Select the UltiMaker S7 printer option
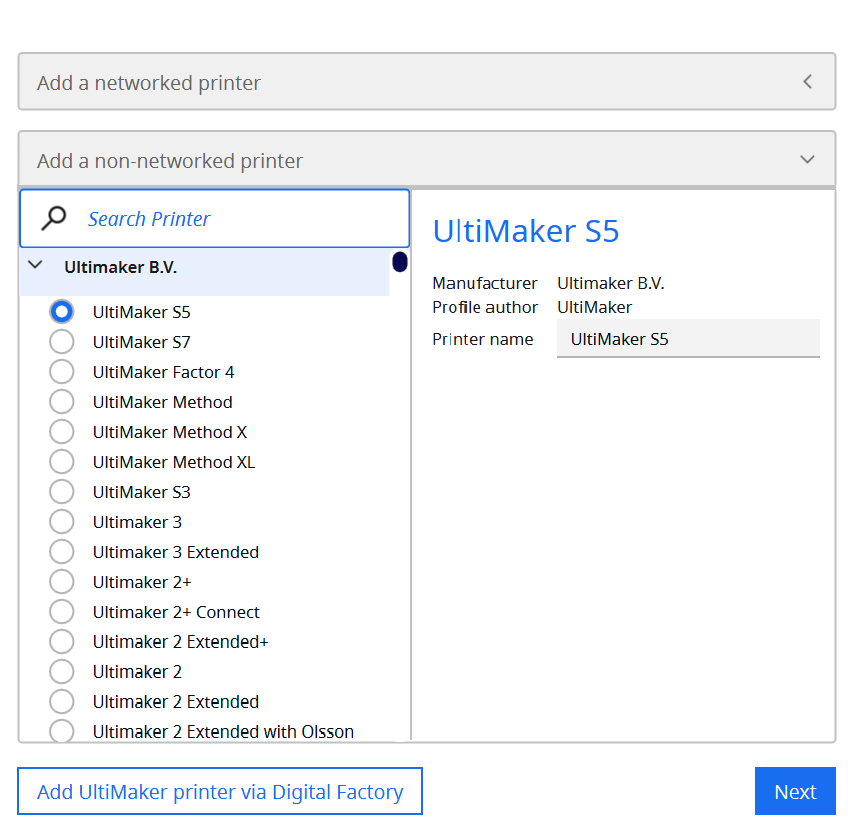The width and height of the screenshot is (857, 831). tap(62, 342)
